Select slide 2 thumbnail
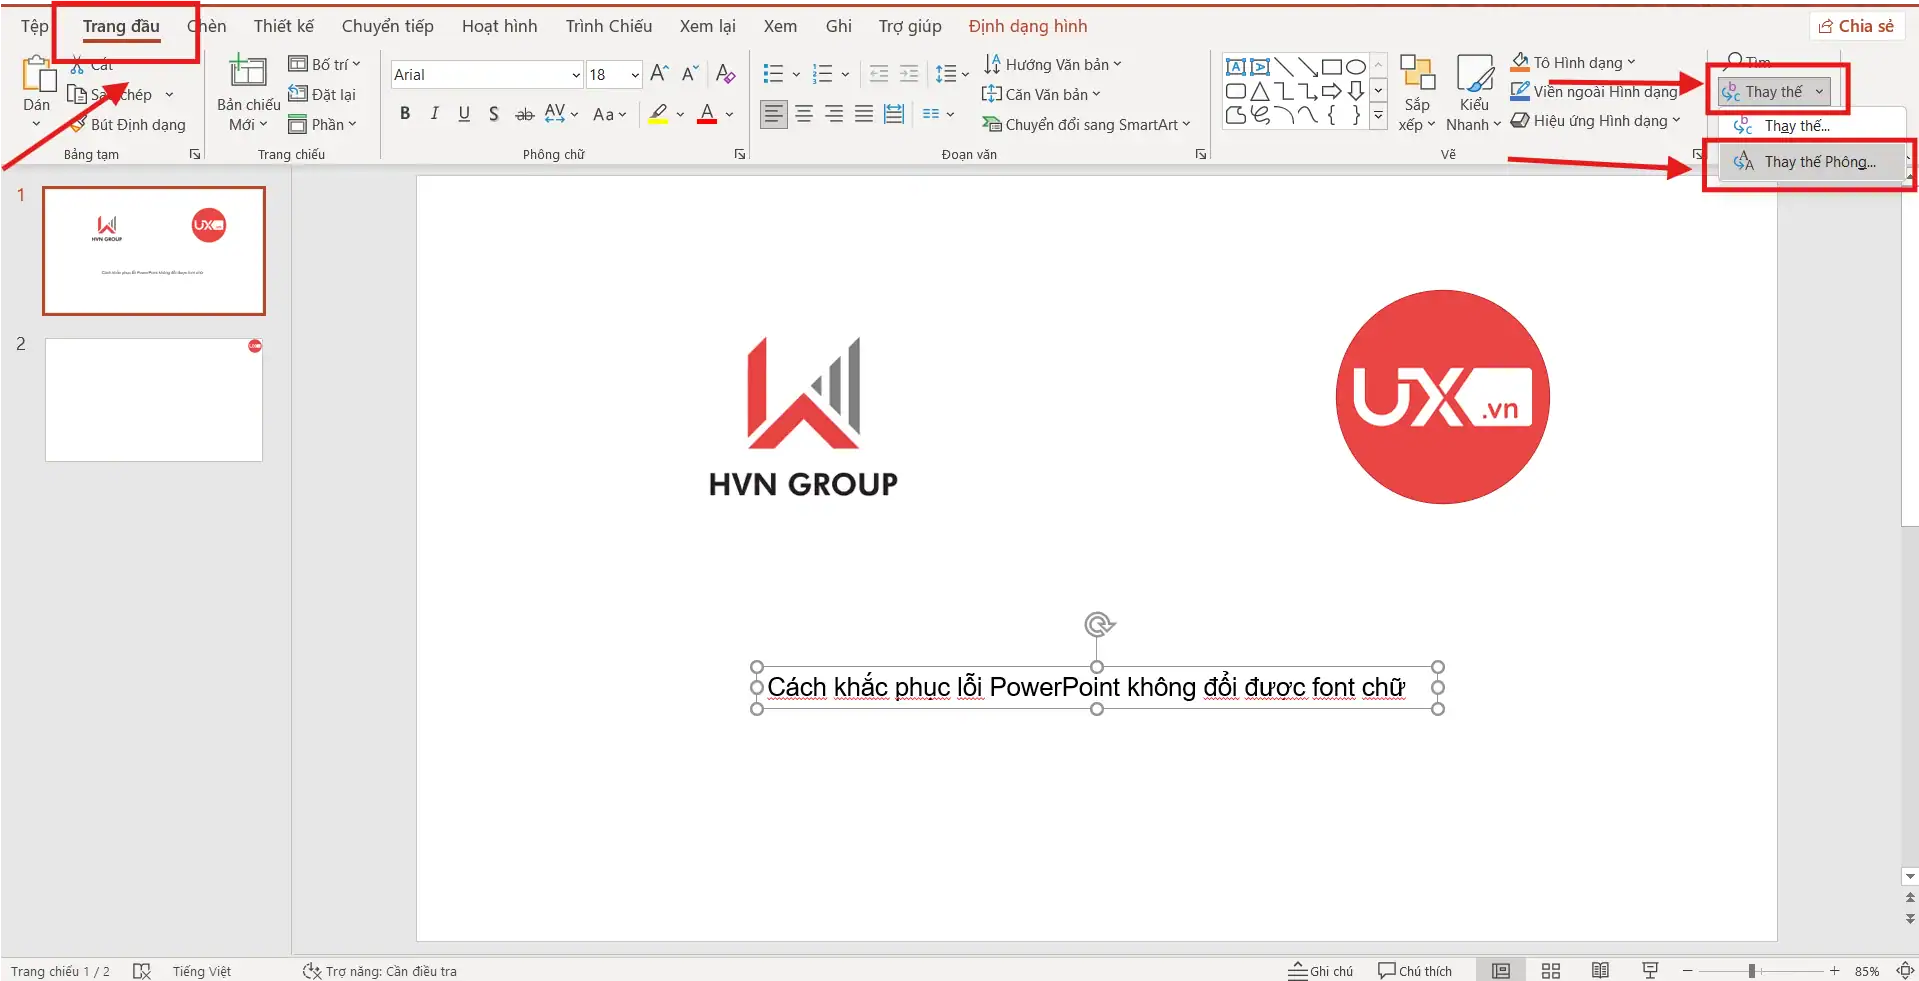This screenshot has width=1919, height=981. [152, 399]
